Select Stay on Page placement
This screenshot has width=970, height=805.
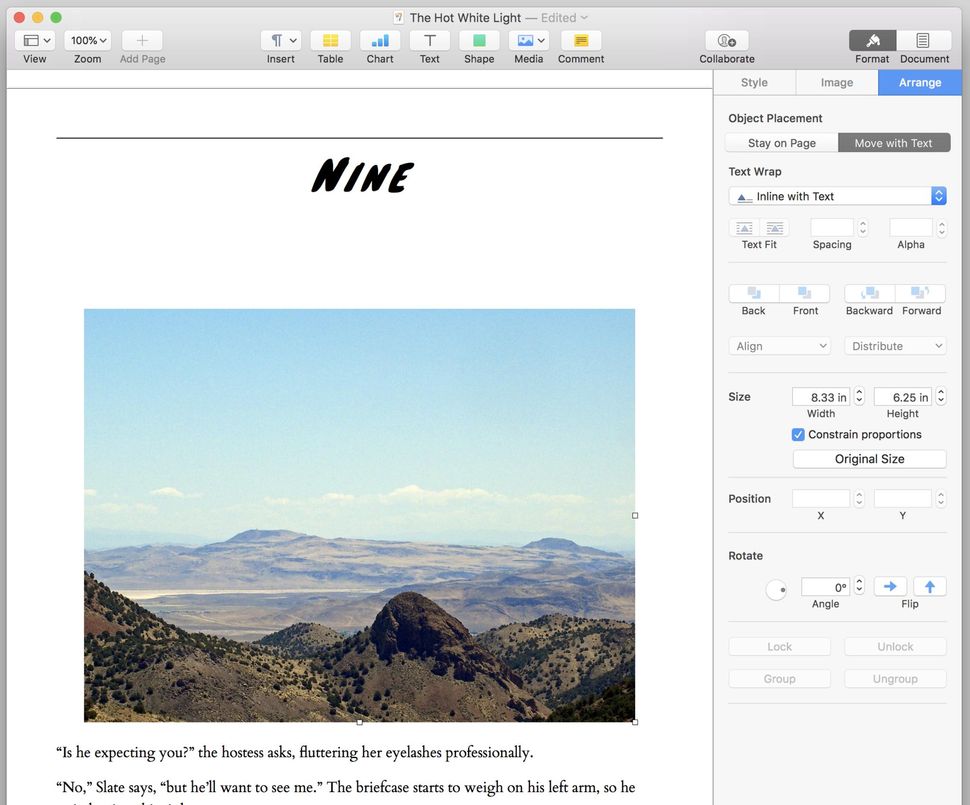tap(781, 142)
